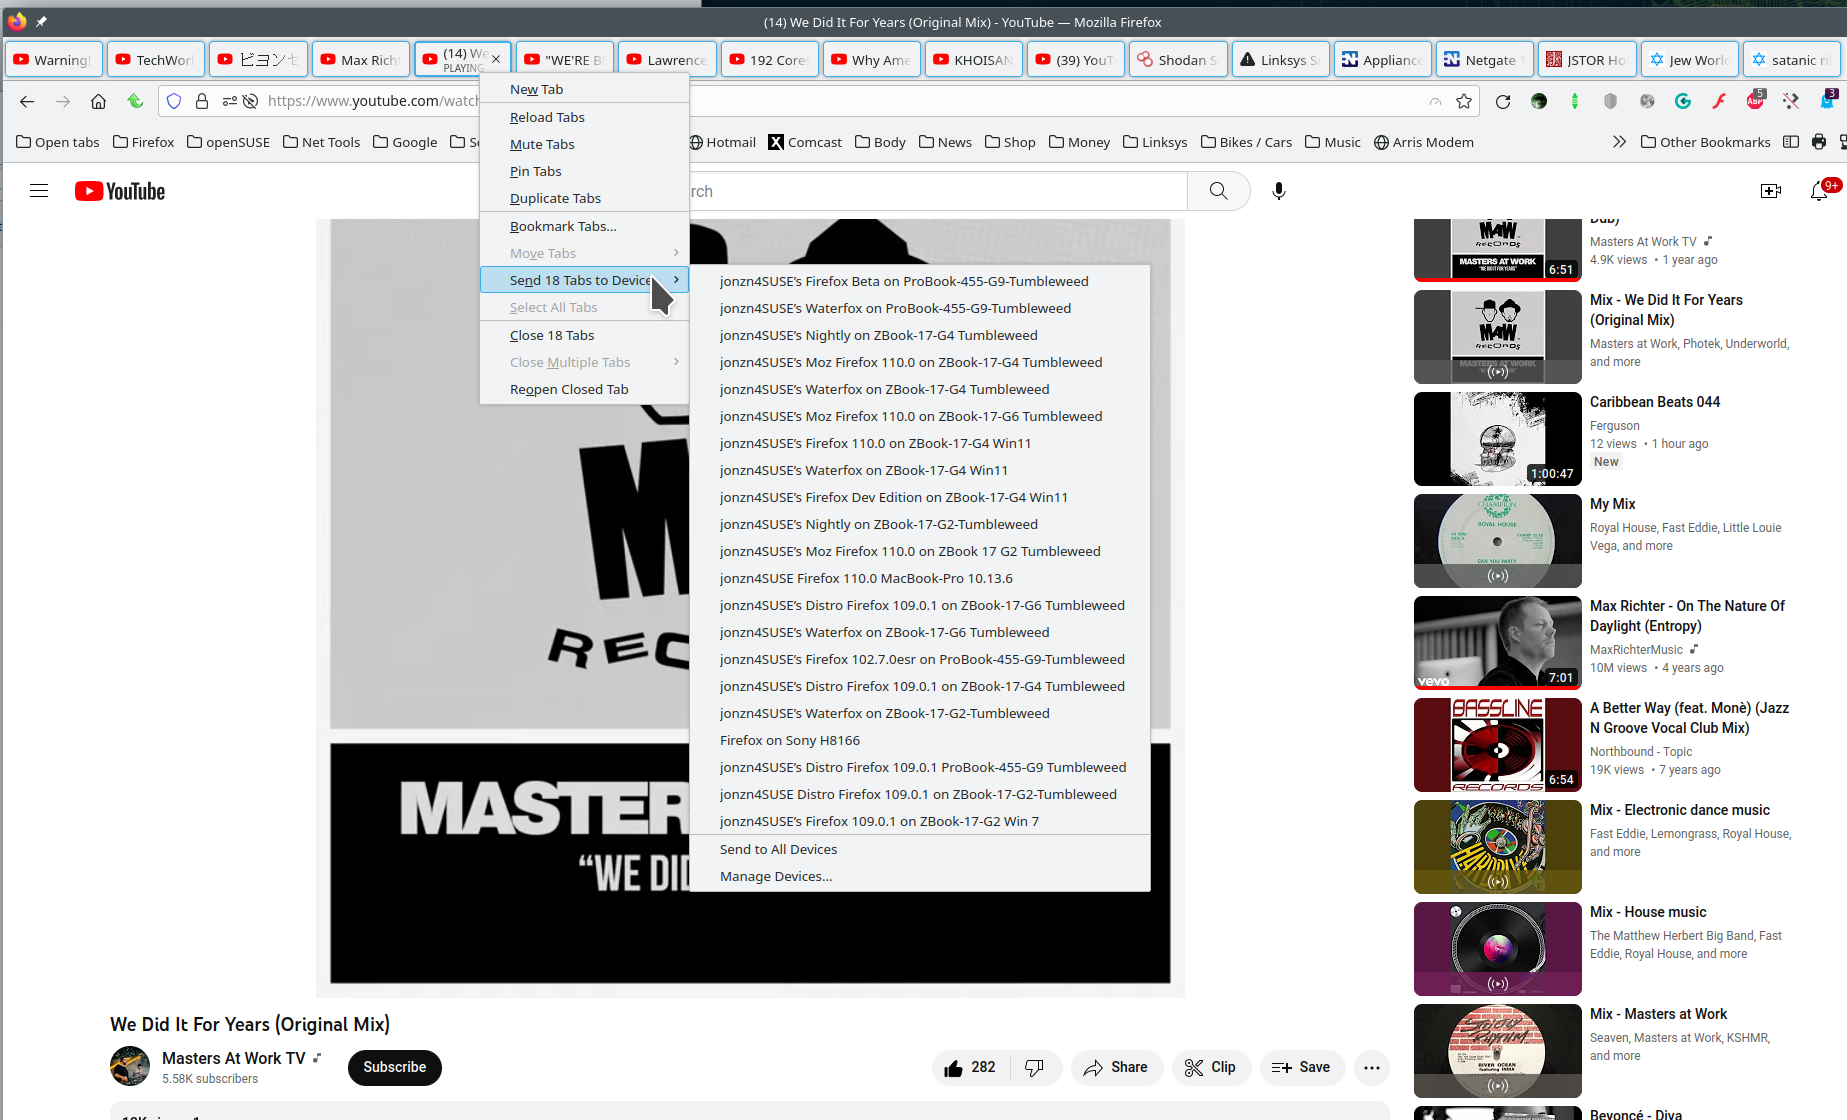The width and height of the screenshot is (1847, 1120).
Task: Open the YouTube Create video icon
Action: click(x=1771, y=191)
